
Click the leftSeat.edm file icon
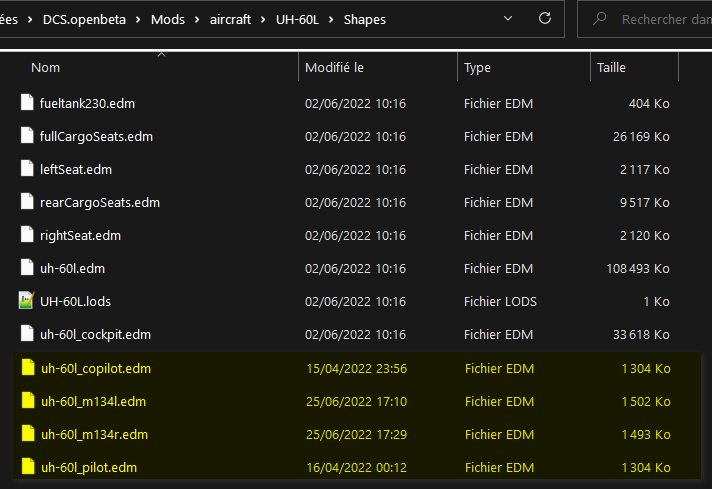pyautogui.click(x=27, y=168)
